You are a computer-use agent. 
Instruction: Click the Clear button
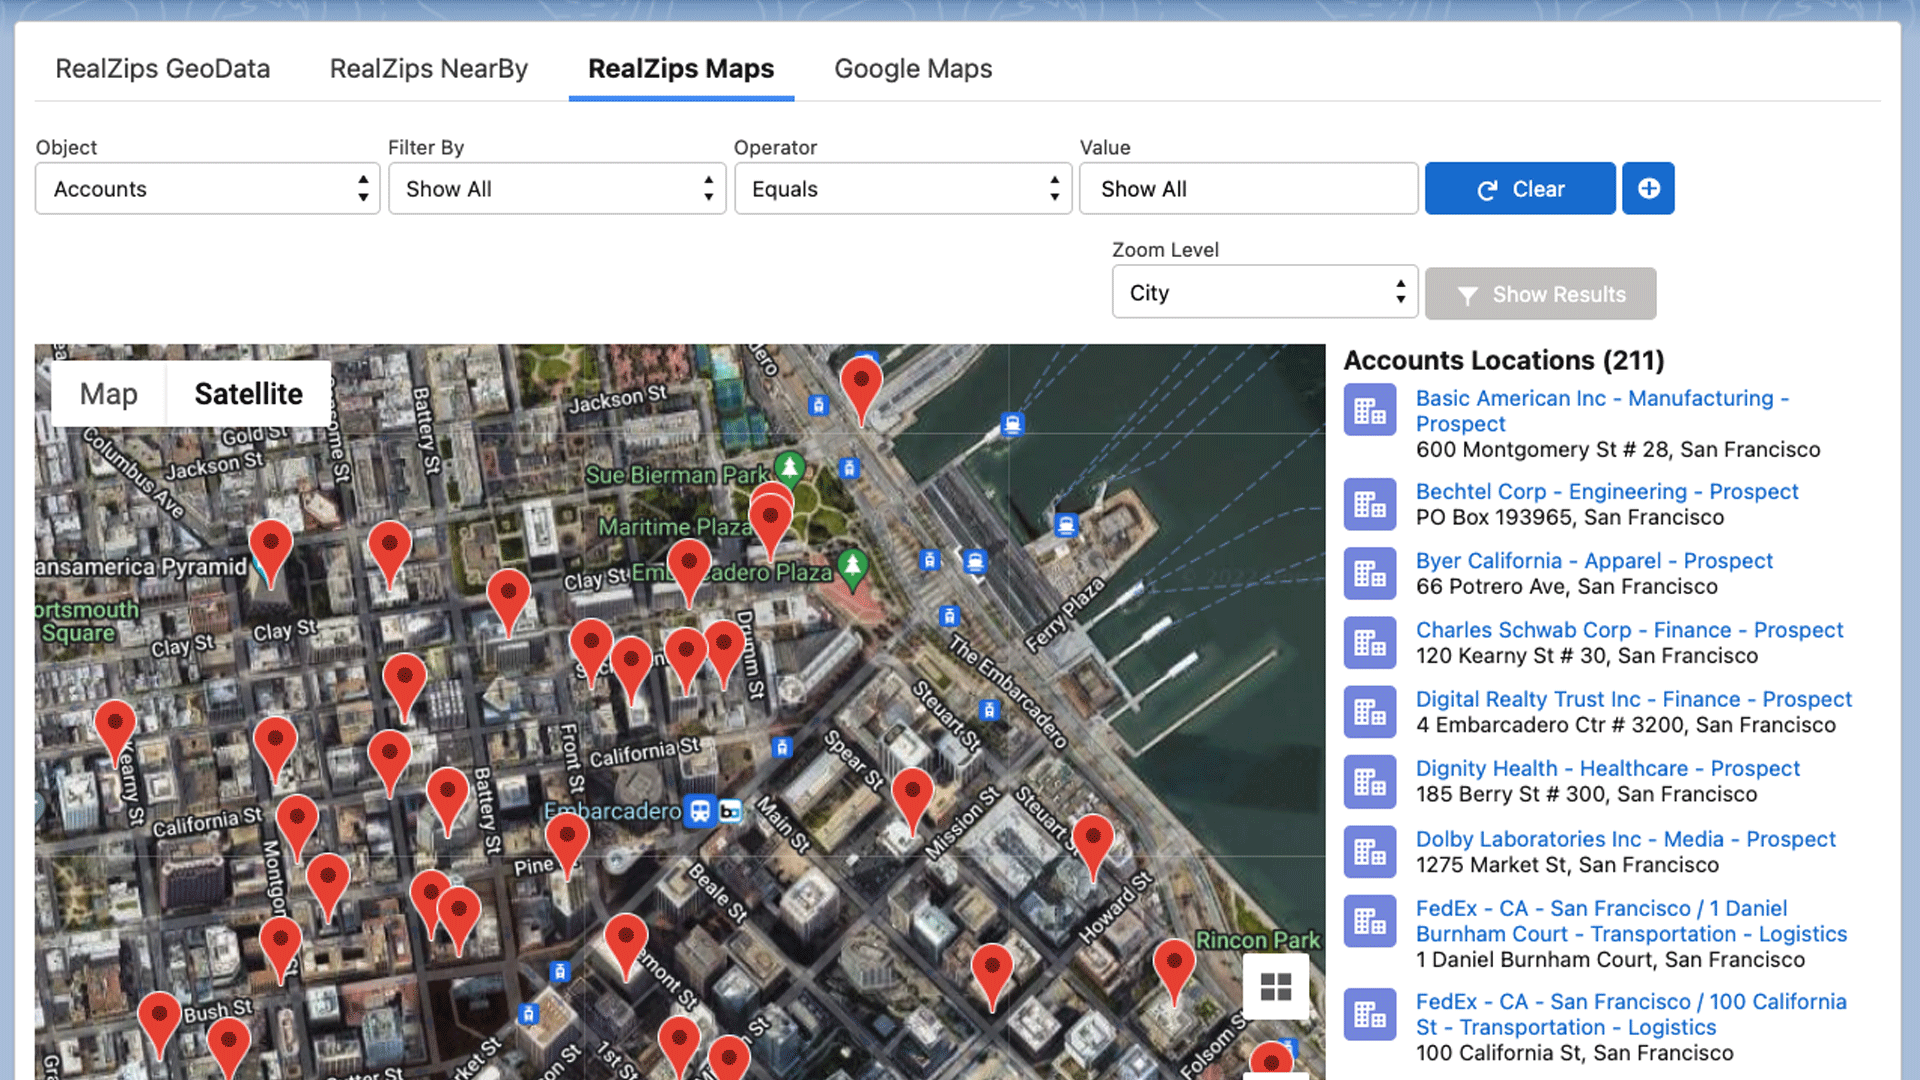click(1520, 188)
